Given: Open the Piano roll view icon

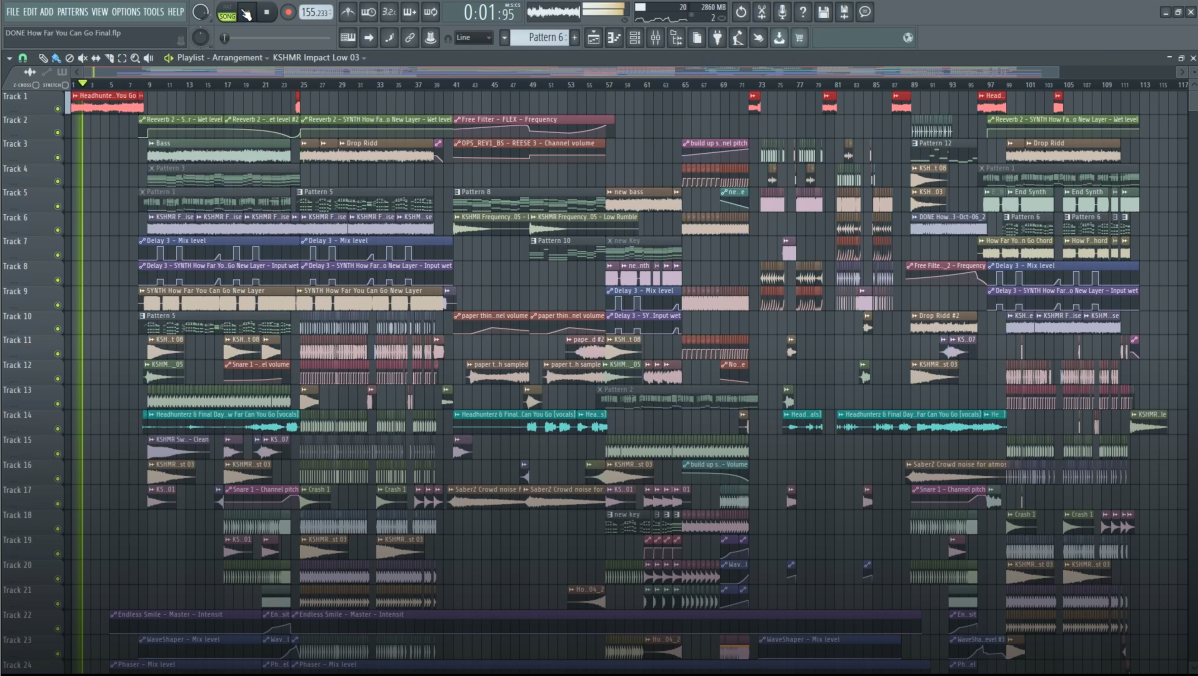Looking at the screenshot, I should 614,38.
